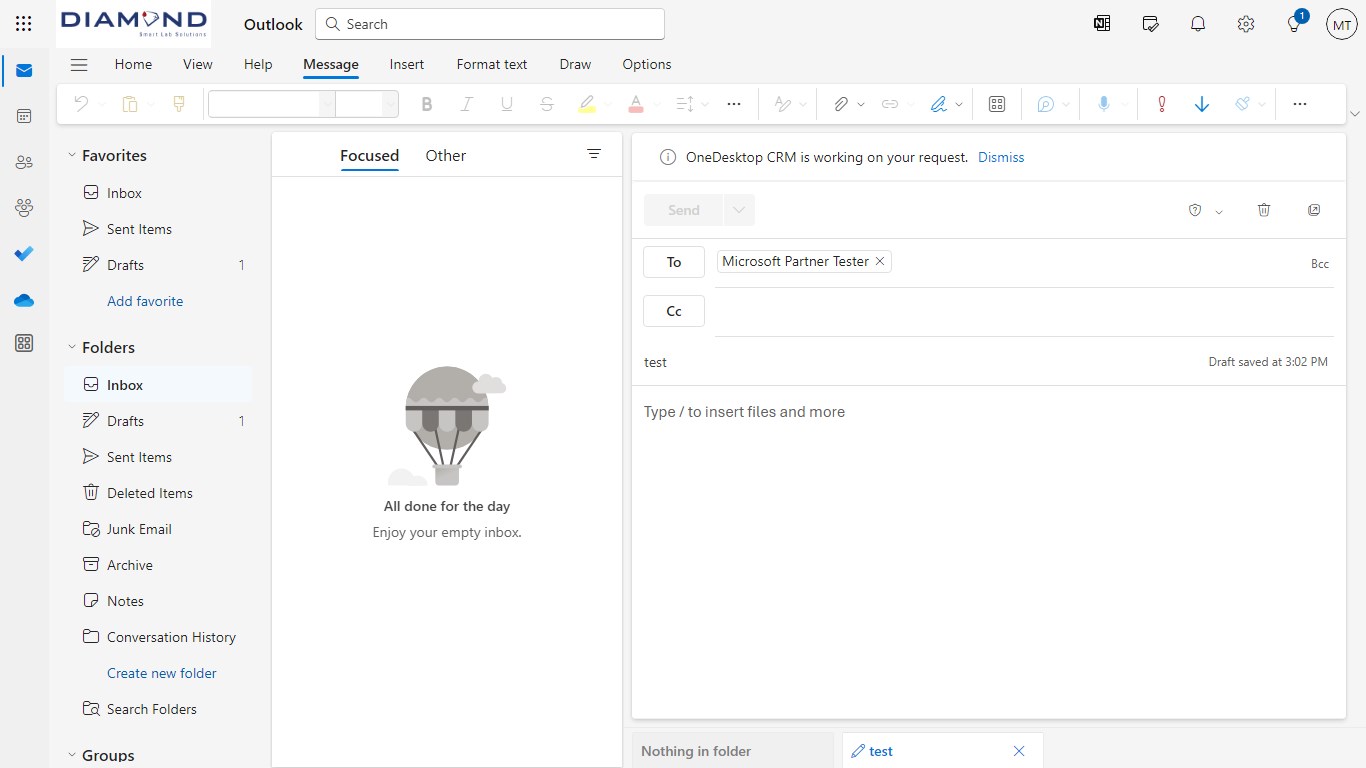Open the Junk Email folder
This screenshot has height=768, width=1366.
point(159,529)
